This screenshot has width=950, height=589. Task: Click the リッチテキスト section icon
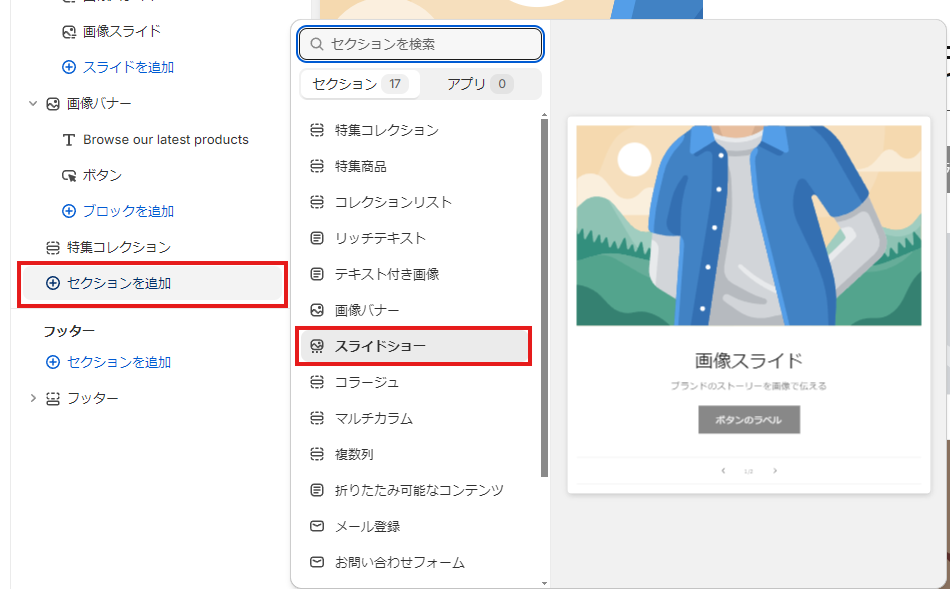[x=316, y=238]
